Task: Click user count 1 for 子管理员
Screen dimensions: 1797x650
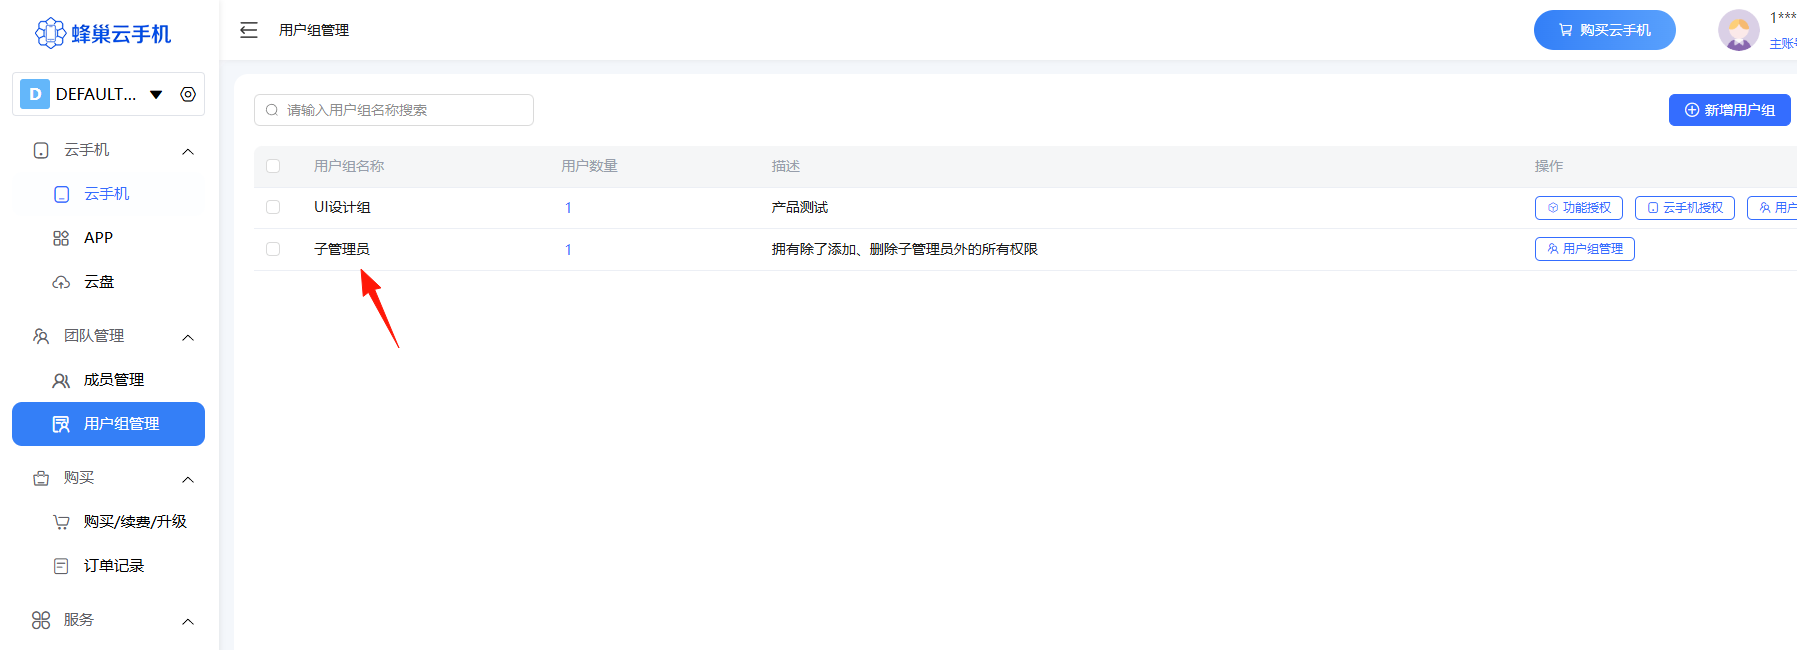Action: click(x=568, y=250)
